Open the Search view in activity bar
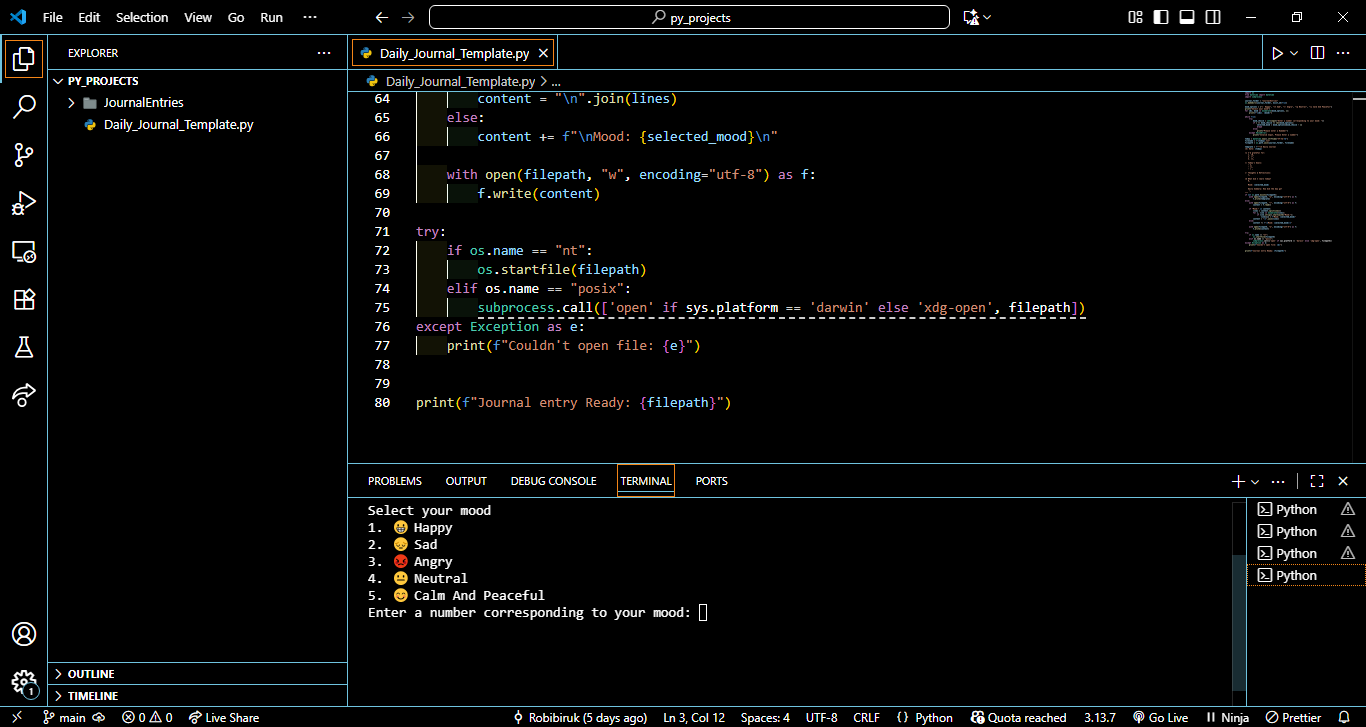The width and height of the screenshot is (1366, 727). click(x=24, y=107)
